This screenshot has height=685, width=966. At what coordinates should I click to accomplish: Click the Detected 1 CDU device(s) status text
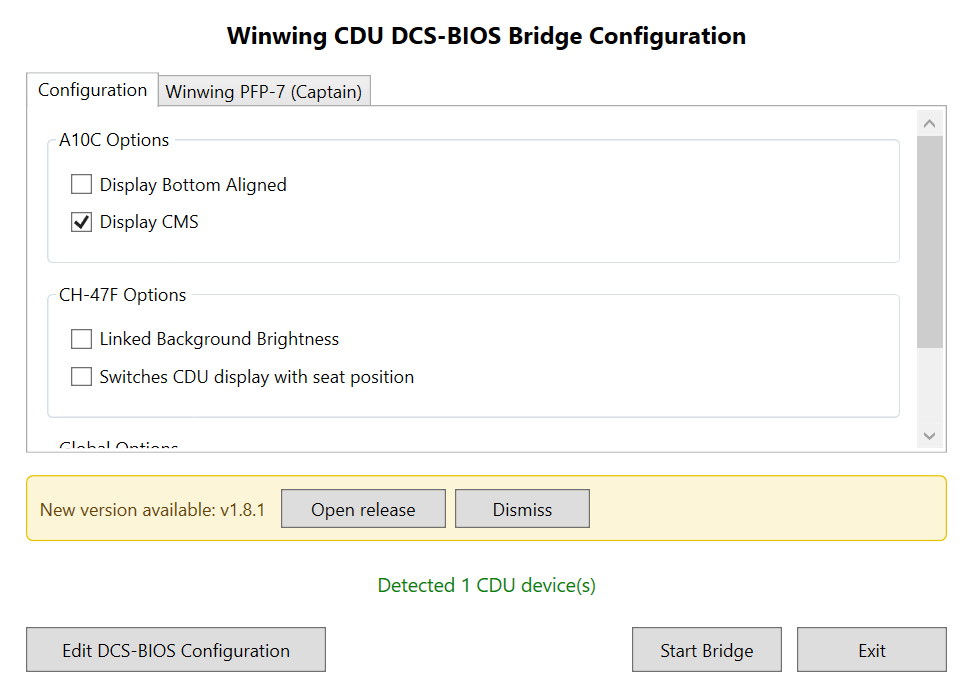[486, 585]
